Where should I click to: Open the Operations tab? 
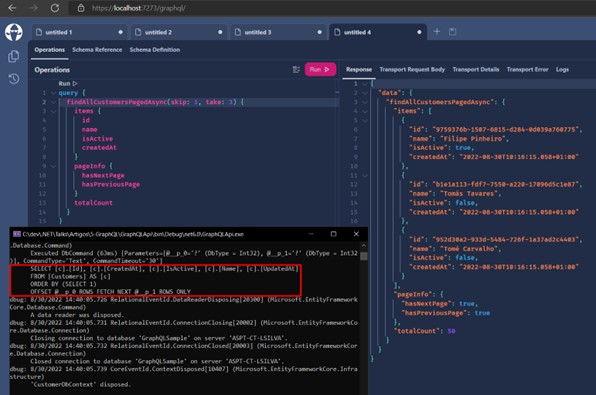pyautogui.click(x=49, y=50)
